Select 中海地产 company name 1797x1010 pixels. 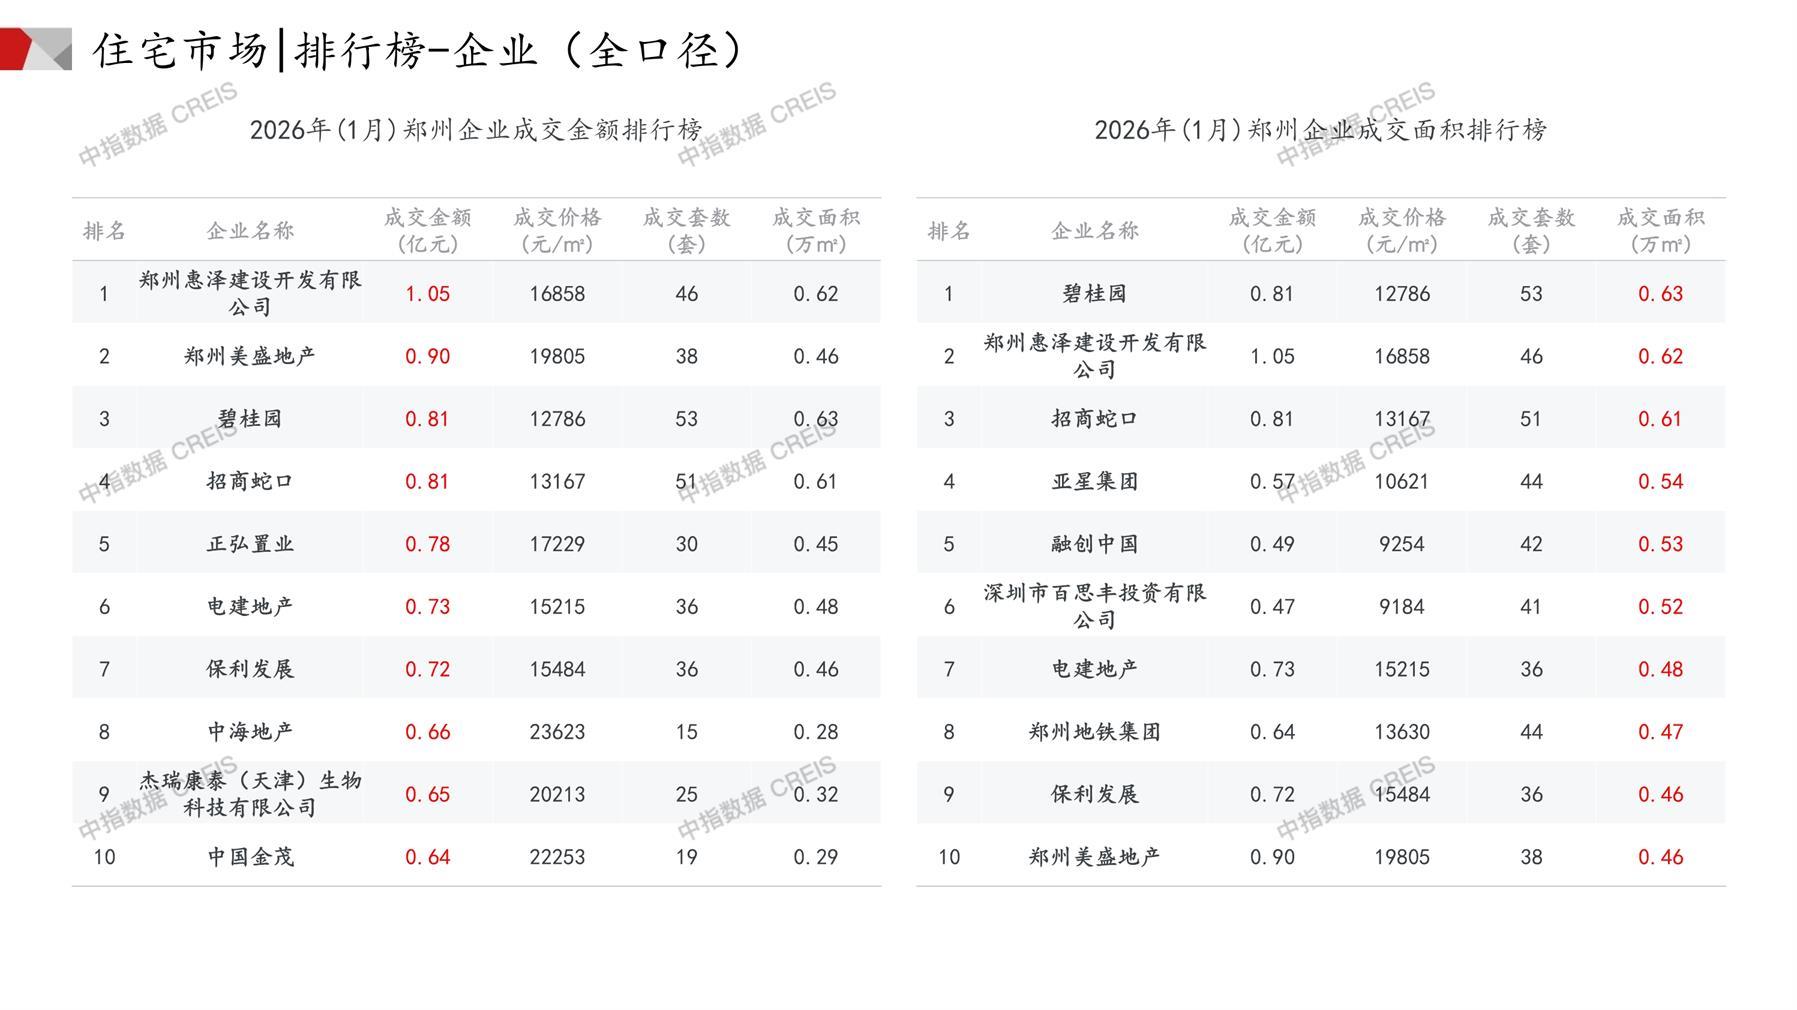(250, 732)
